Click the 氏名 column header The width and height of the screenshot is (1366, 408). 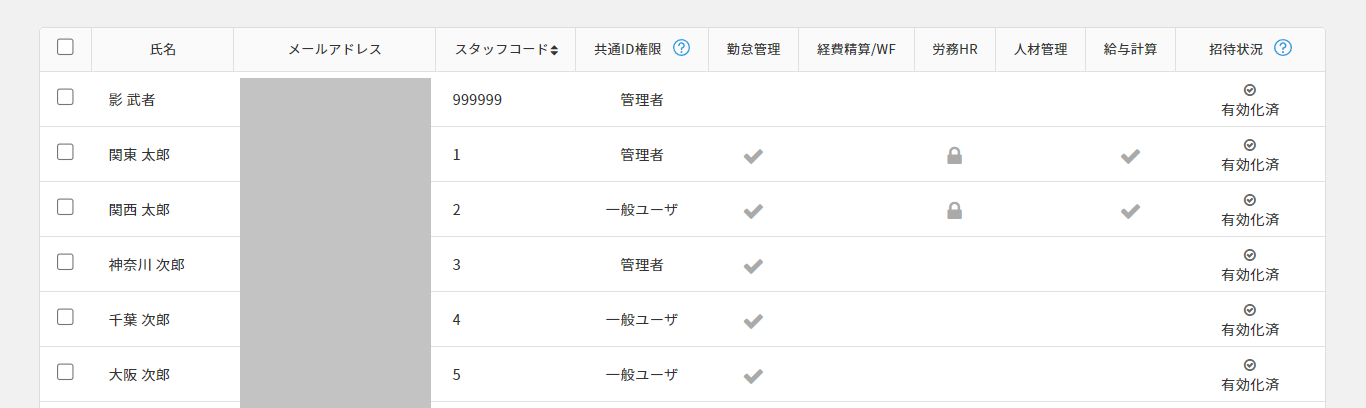pos(162,49)
